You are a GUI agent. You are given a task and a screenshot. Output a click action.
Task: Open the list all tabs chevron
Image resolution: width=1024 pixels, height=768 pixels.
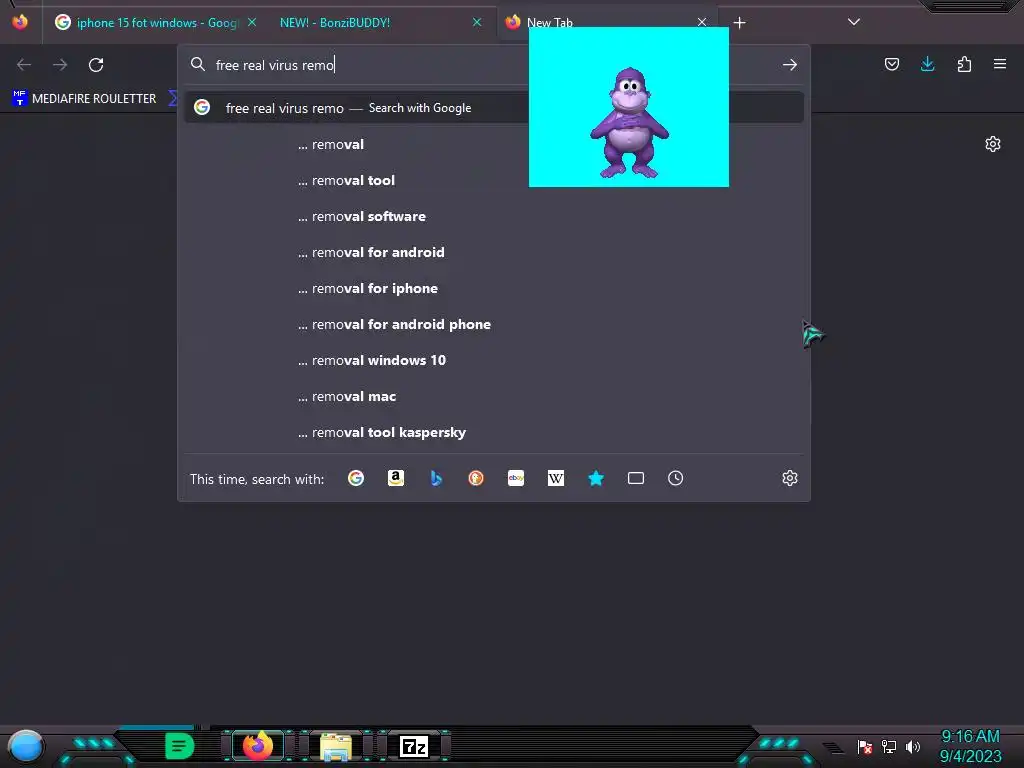(854, 22)
